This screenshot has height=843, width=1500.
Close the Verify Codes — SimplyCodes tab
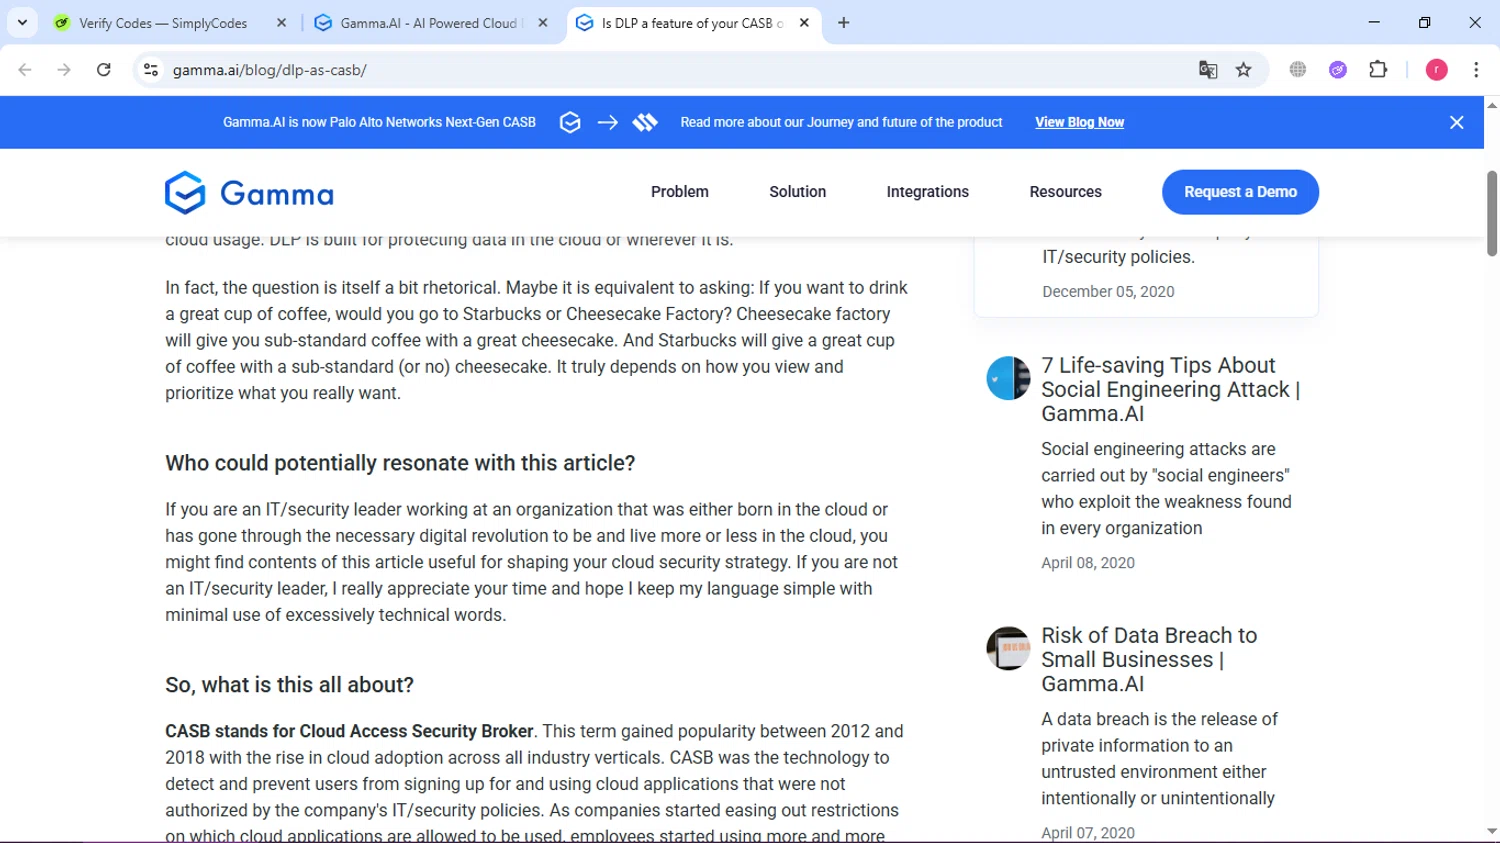(x=281, y=23)
